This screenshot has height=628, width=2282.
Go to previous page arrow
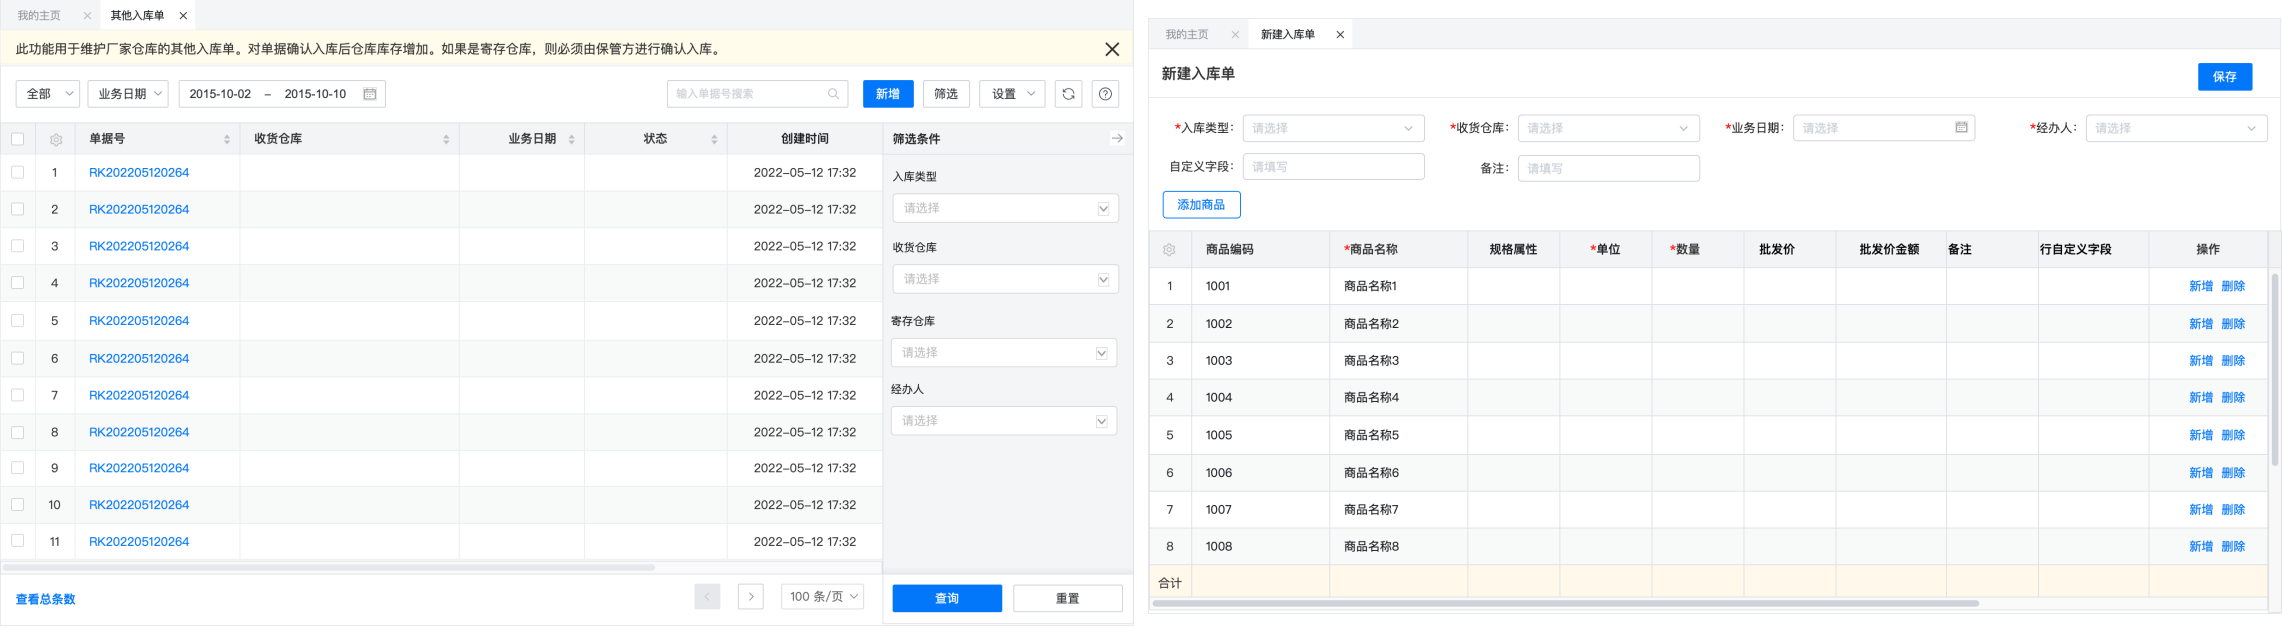[x=707, y=597]
